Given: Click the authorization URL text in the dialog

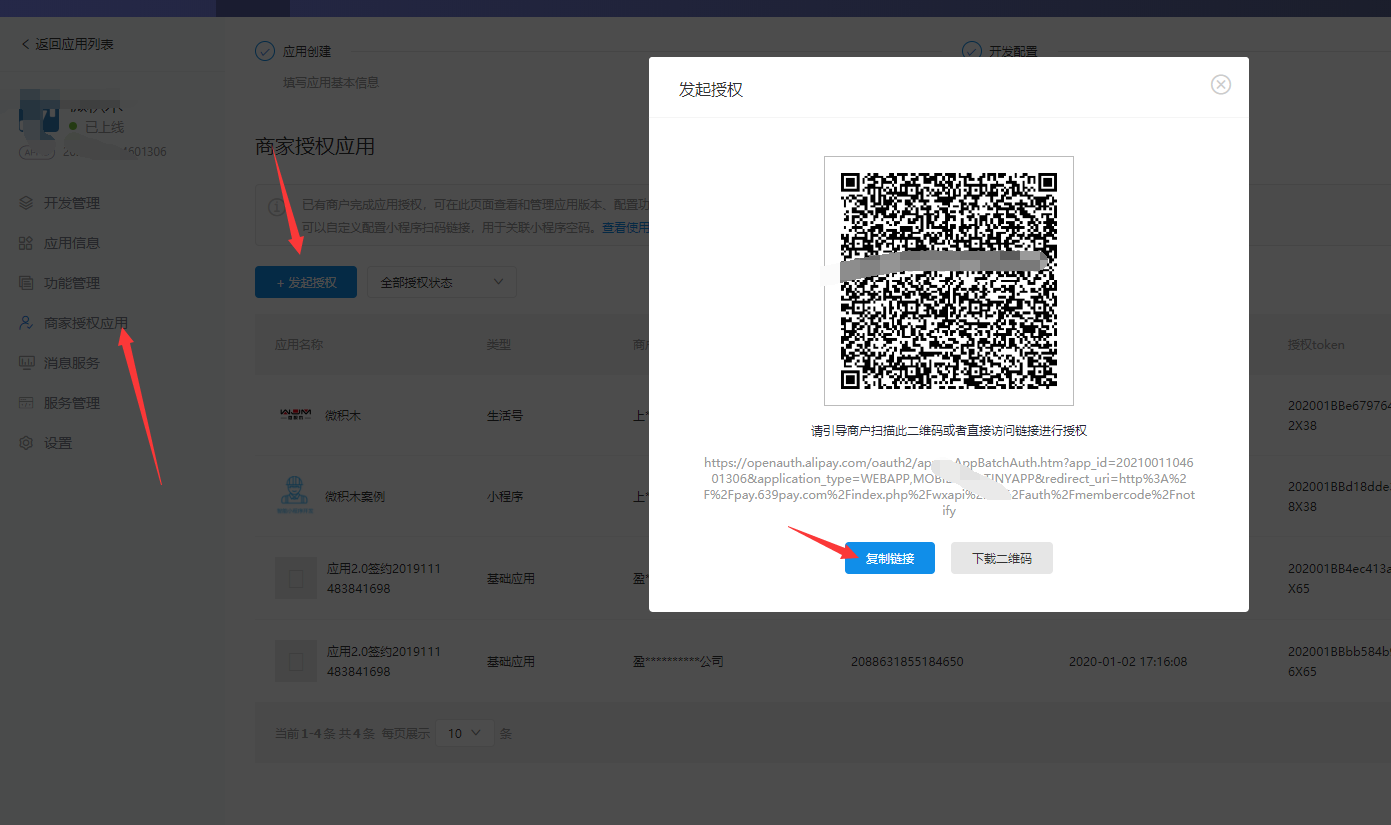Looking at the screenshot, I should tap(948, 487).
